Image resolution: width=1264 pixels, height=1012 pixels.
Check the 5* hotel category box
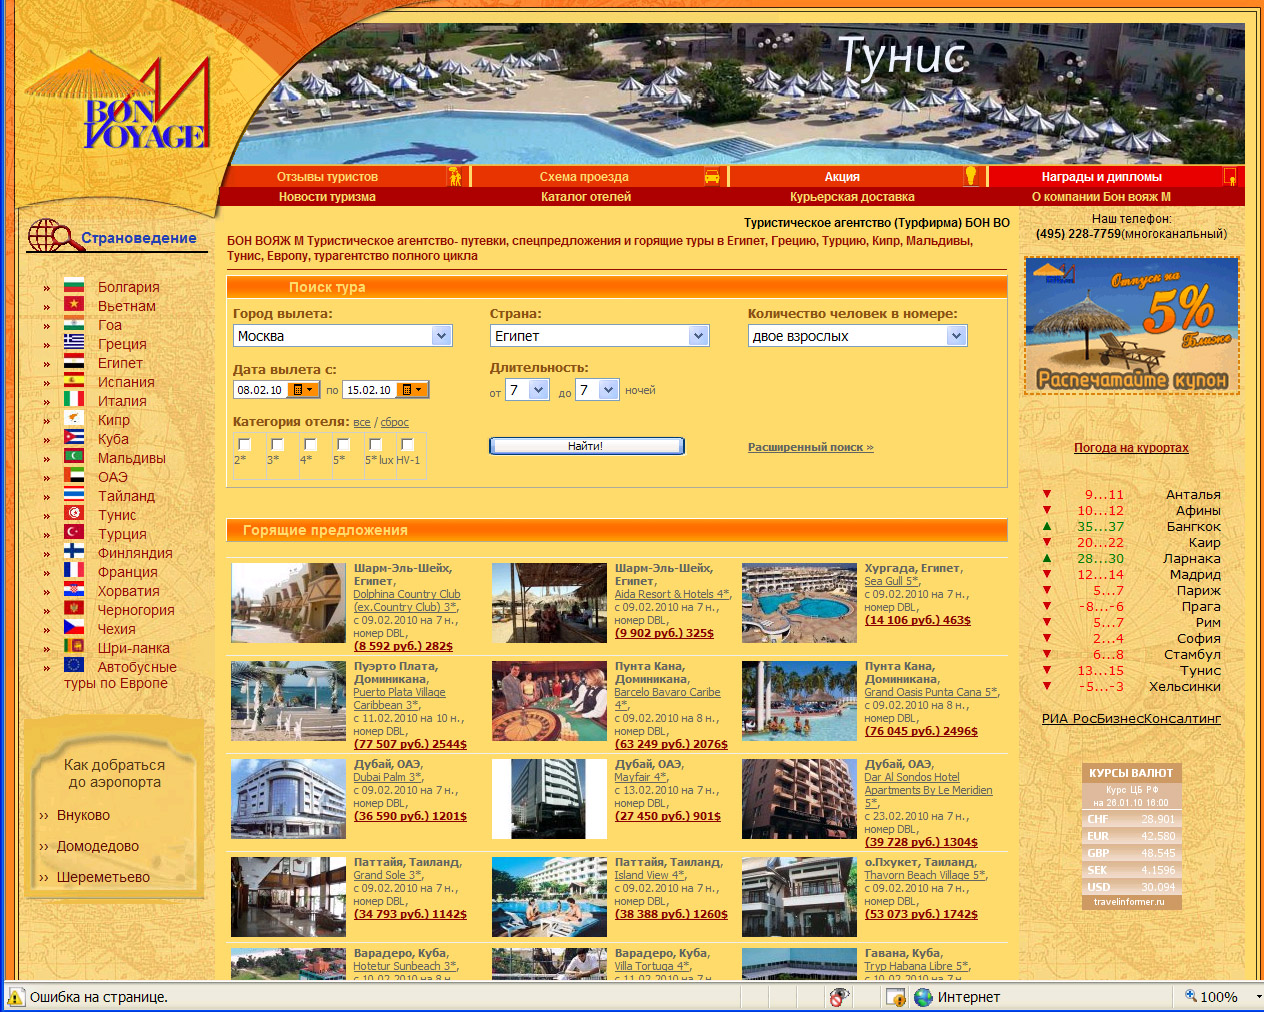343,444
